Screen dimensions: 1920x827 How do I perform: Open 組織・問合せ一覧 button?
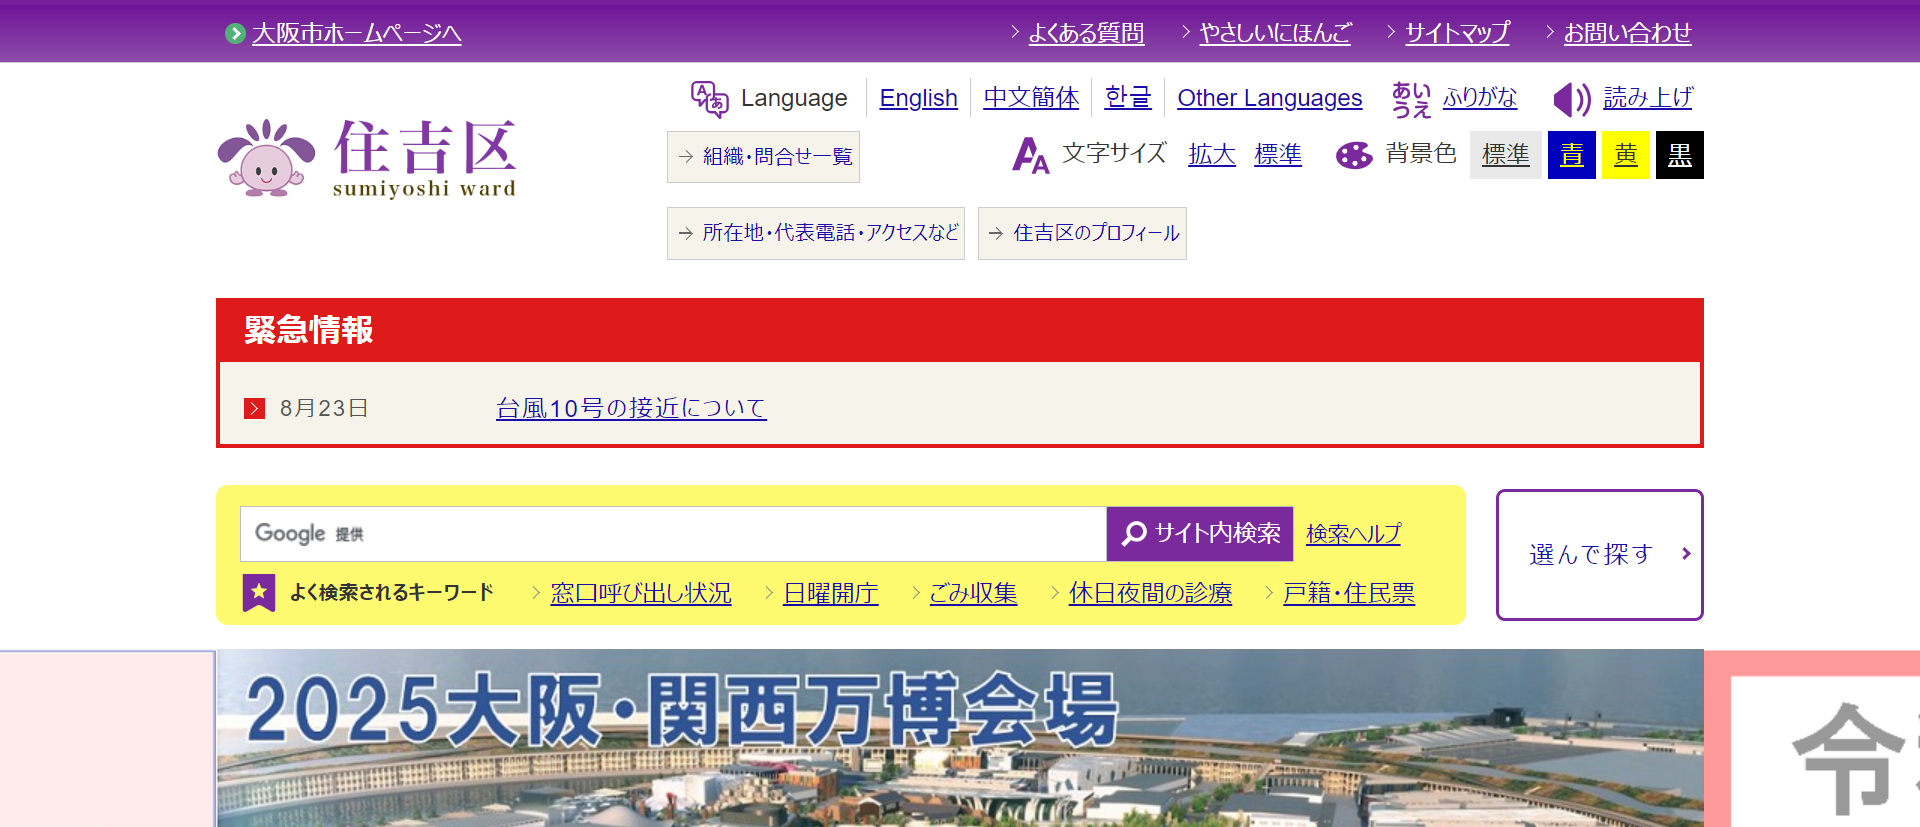[763, 157]
